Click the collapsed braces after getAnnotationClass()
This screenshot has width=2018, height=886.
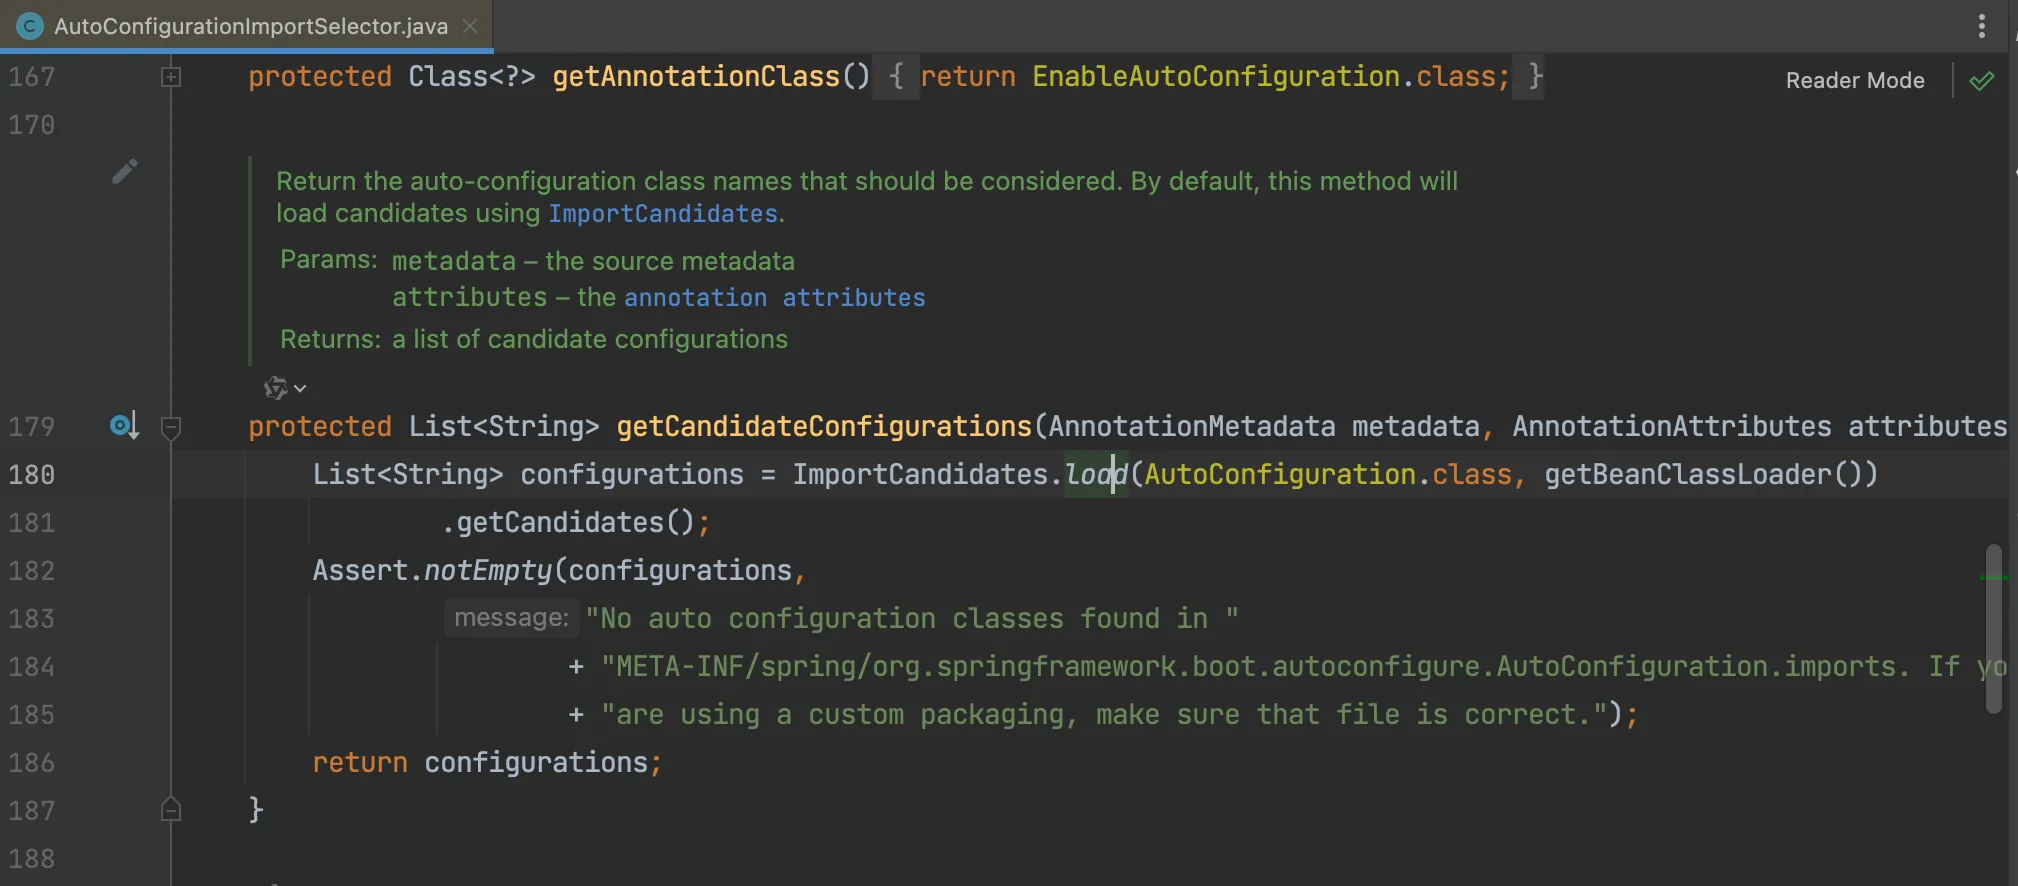[x=896, y=77]
